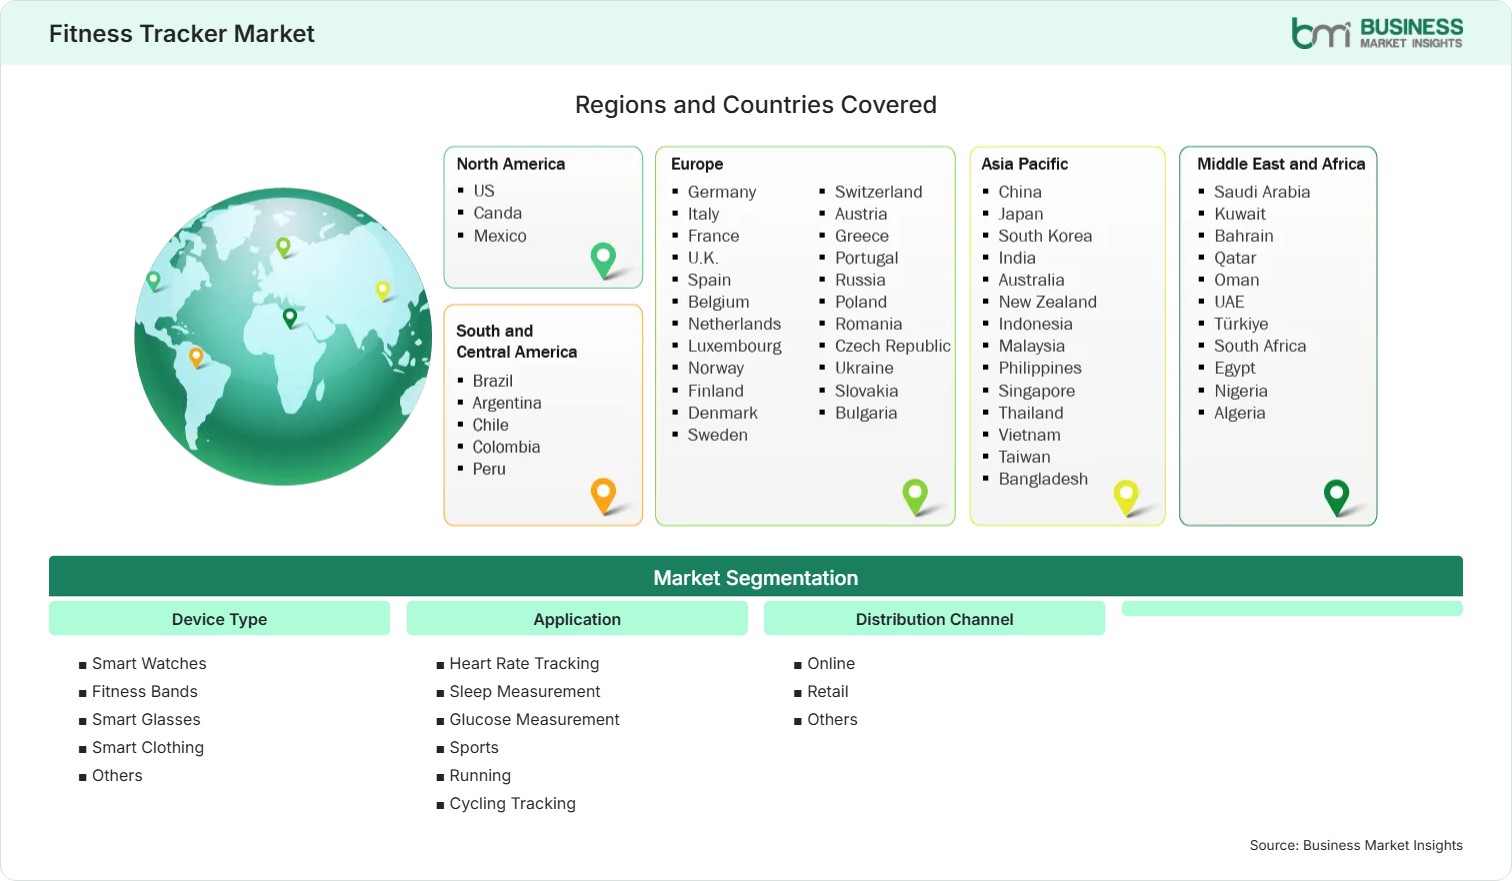The width and height of the screenshot is (1512, 881).
Task: Click South Africa in the list
Action: pos(1260,346)
